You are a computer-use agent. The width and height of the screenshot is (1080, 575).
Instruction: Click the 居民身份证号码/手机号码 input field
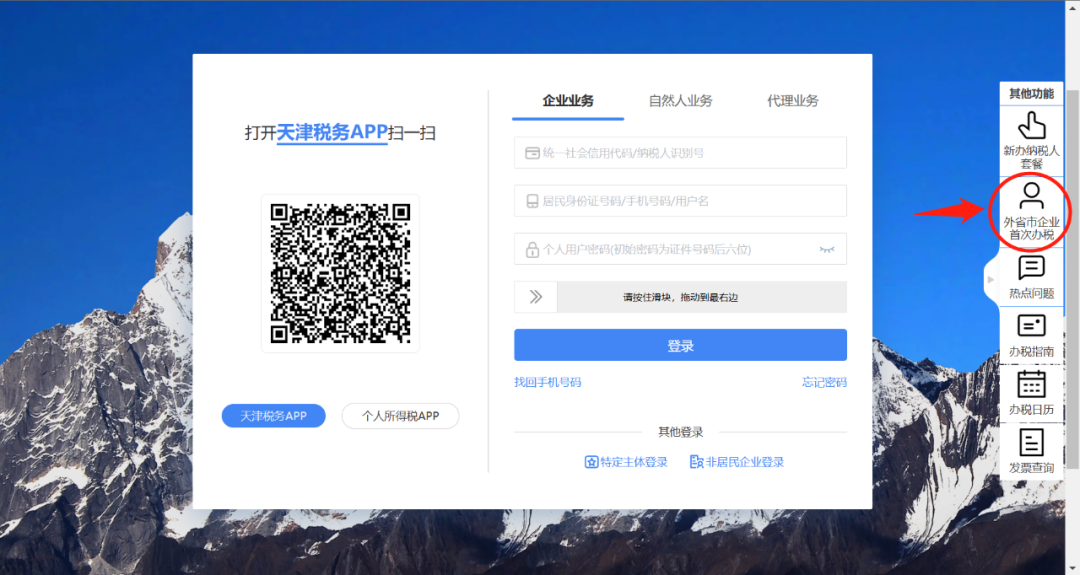click(x=681, y=201)
